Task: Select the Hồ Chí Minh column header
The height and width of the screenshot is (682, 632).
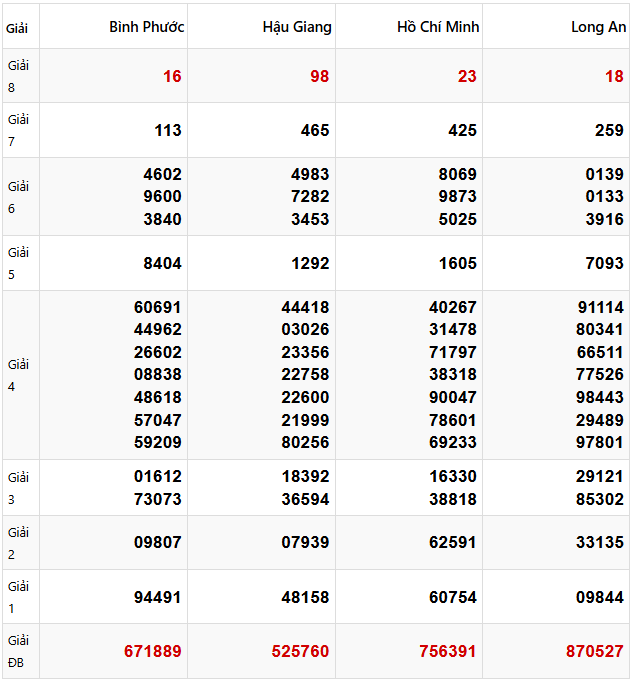Action: tap(438, 27)
